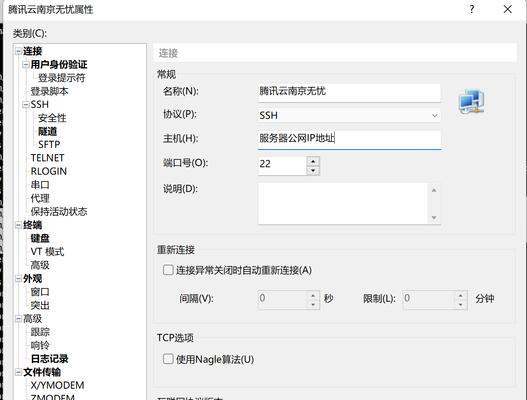This screenshot has width=527, height=400.
Task: Click the disabled 限制 minutes field
Action: (428, 299)
